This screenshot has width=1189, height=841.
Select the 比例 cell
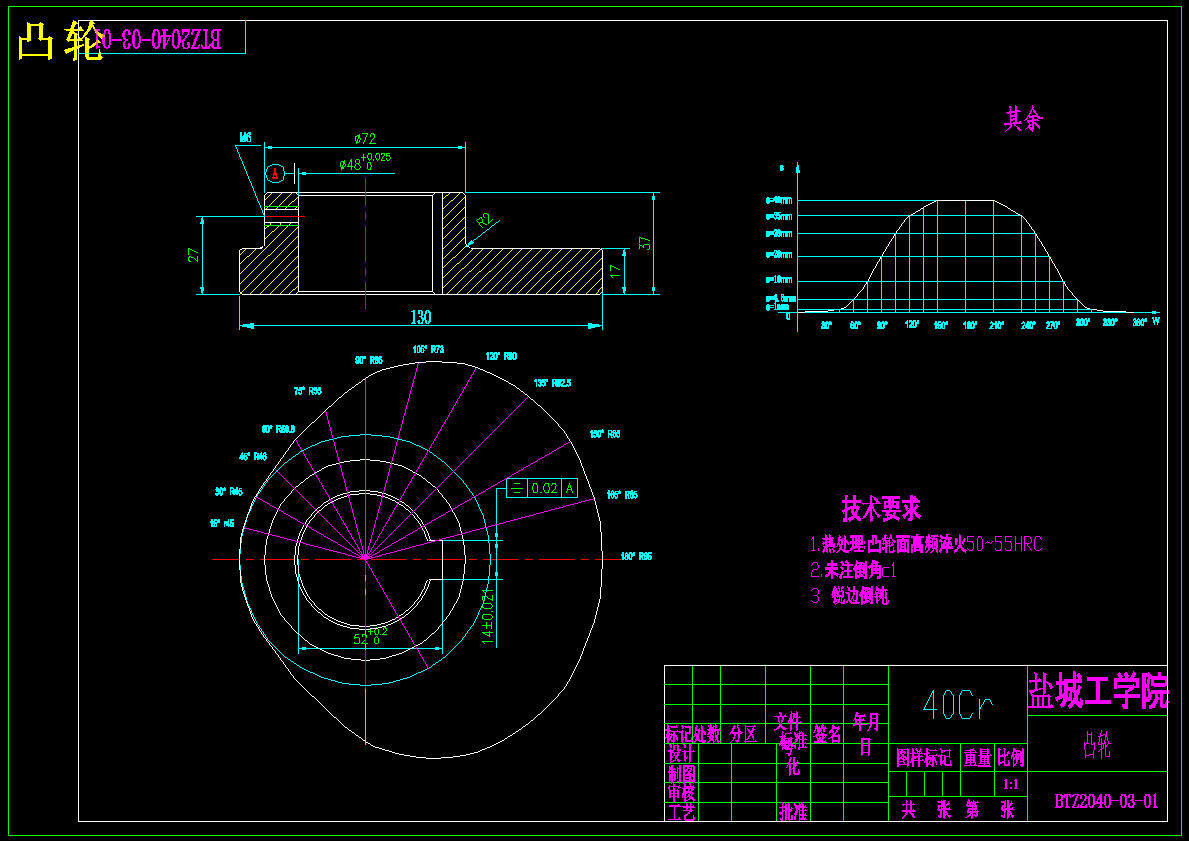click(1011, 758)
